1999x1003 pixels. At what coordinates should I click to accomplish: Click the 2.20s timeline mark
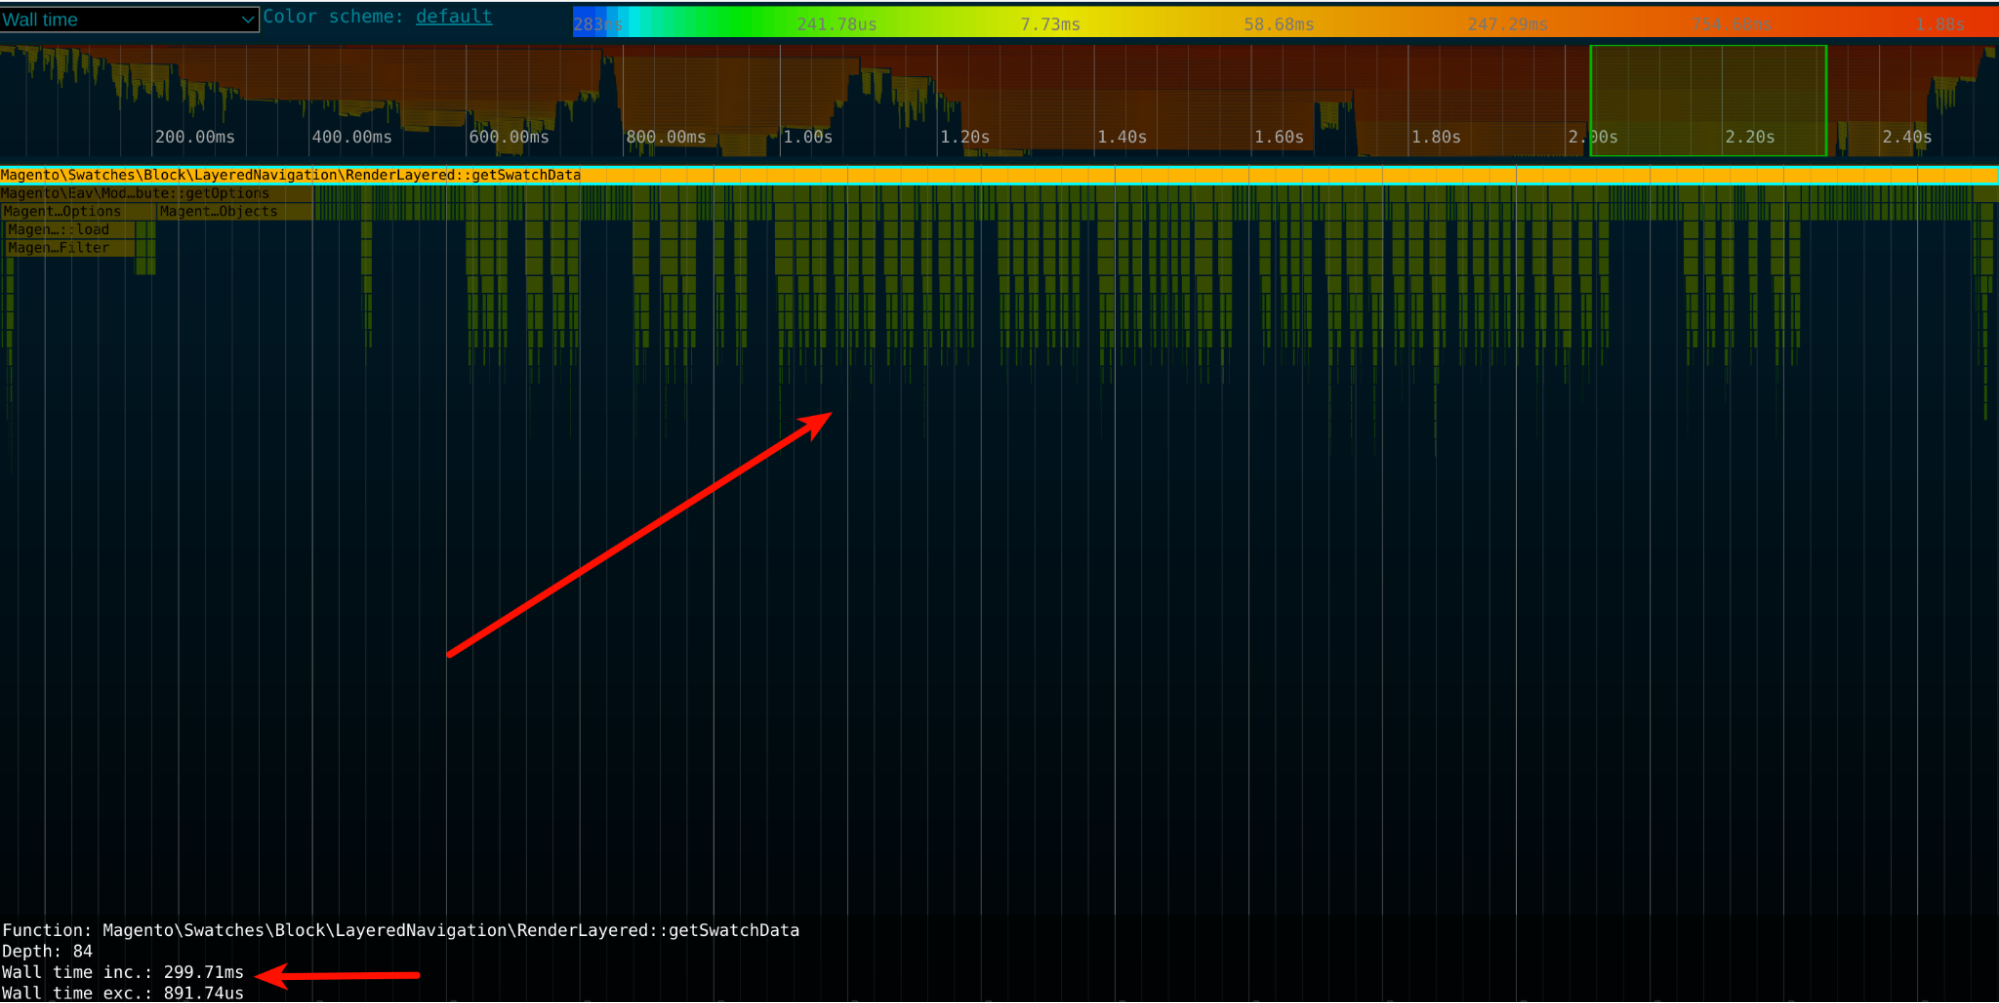point(1750,137)
